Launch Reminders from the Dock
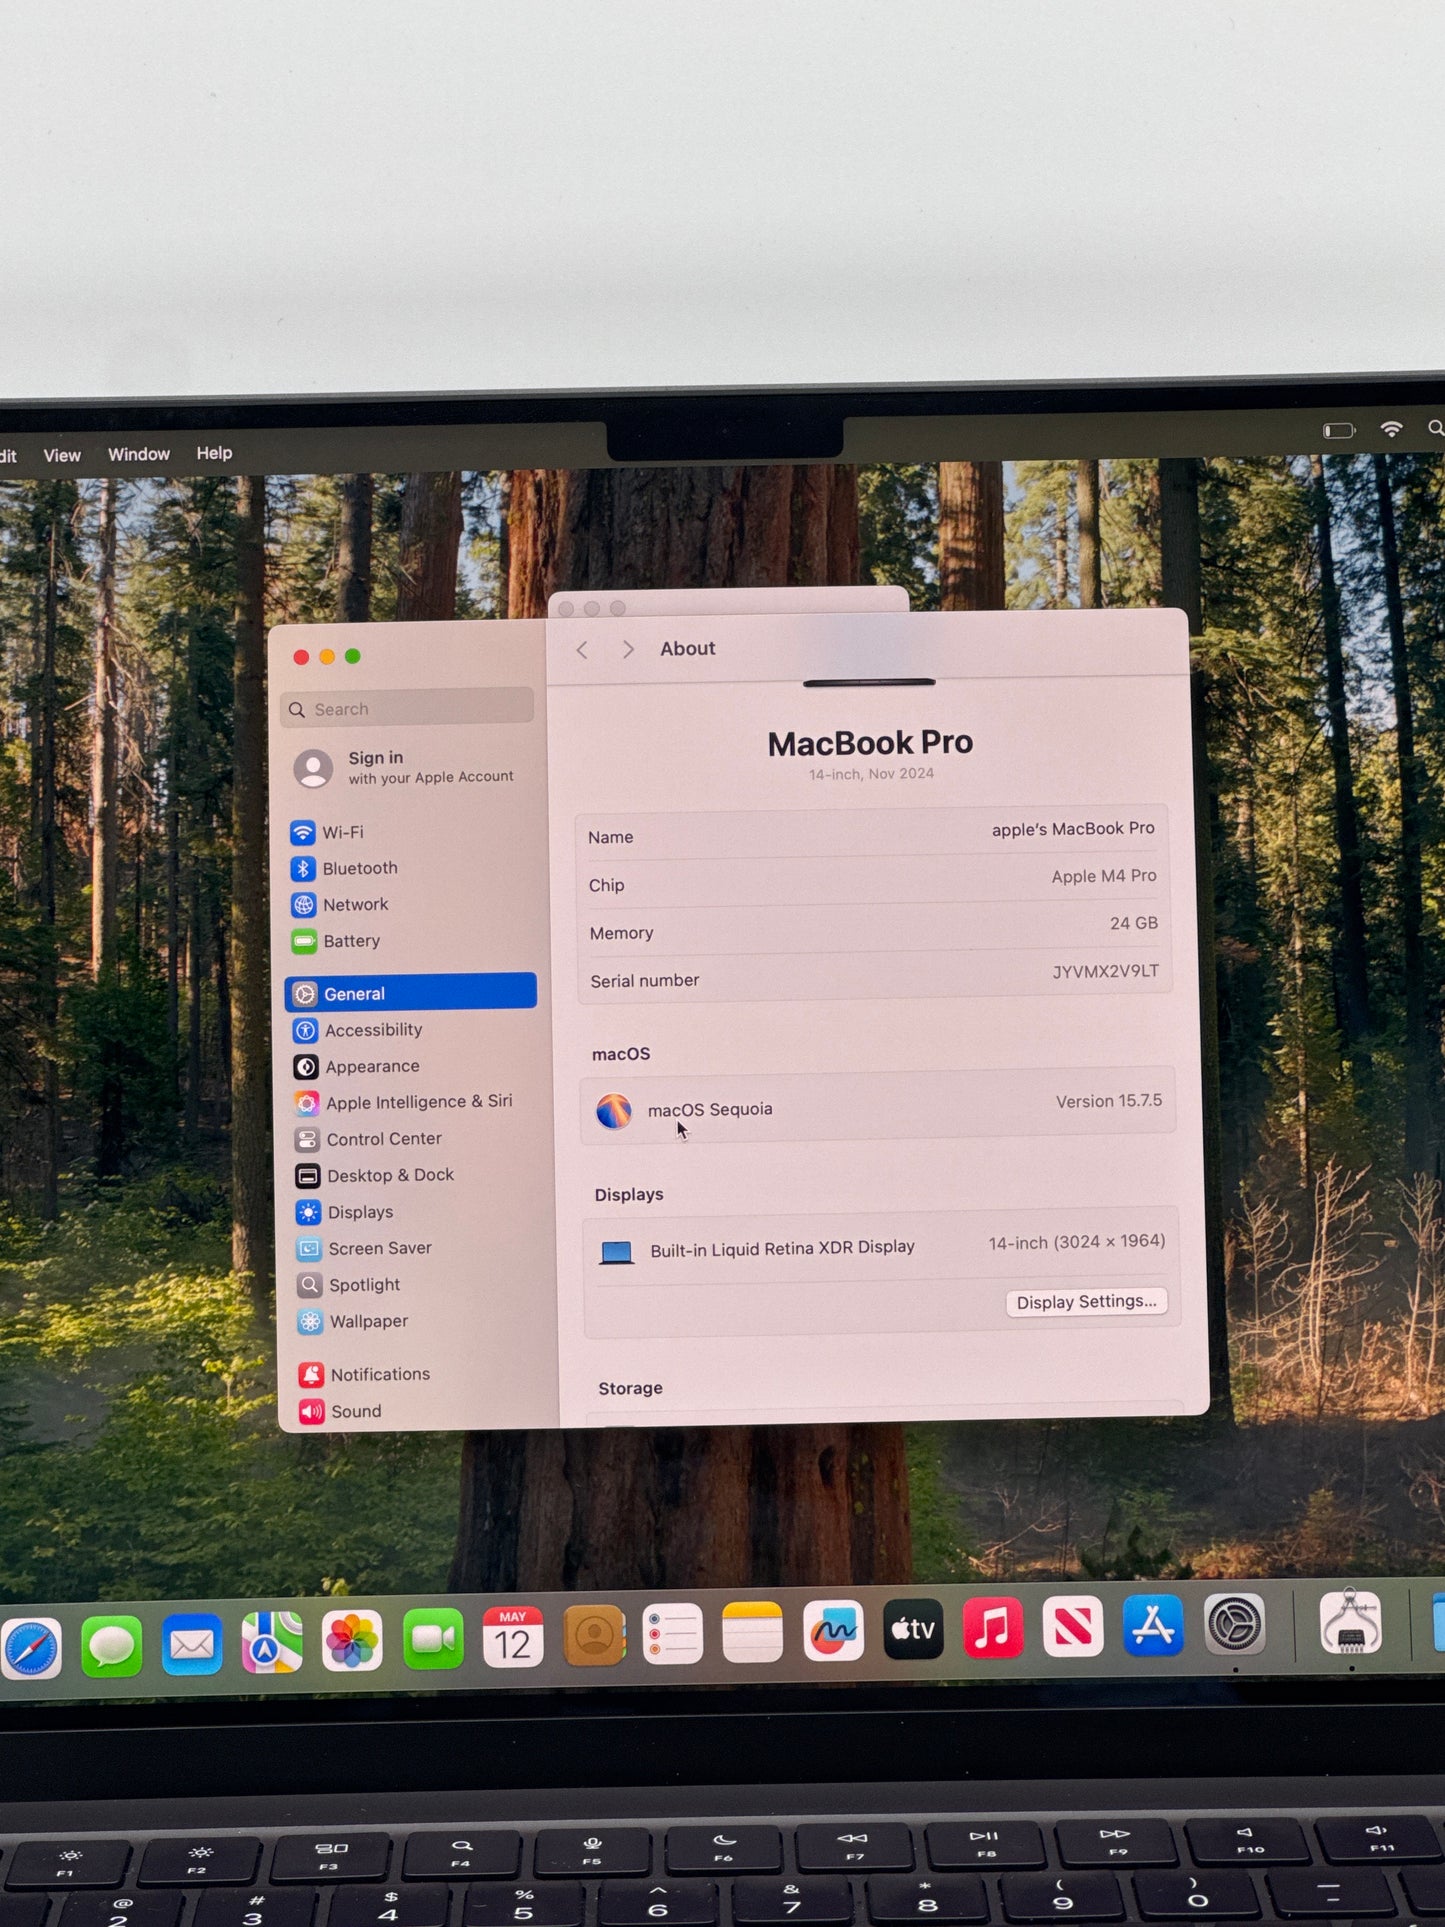The height and width of the screenshot is (1927, 1445). tap(672, 1634)
